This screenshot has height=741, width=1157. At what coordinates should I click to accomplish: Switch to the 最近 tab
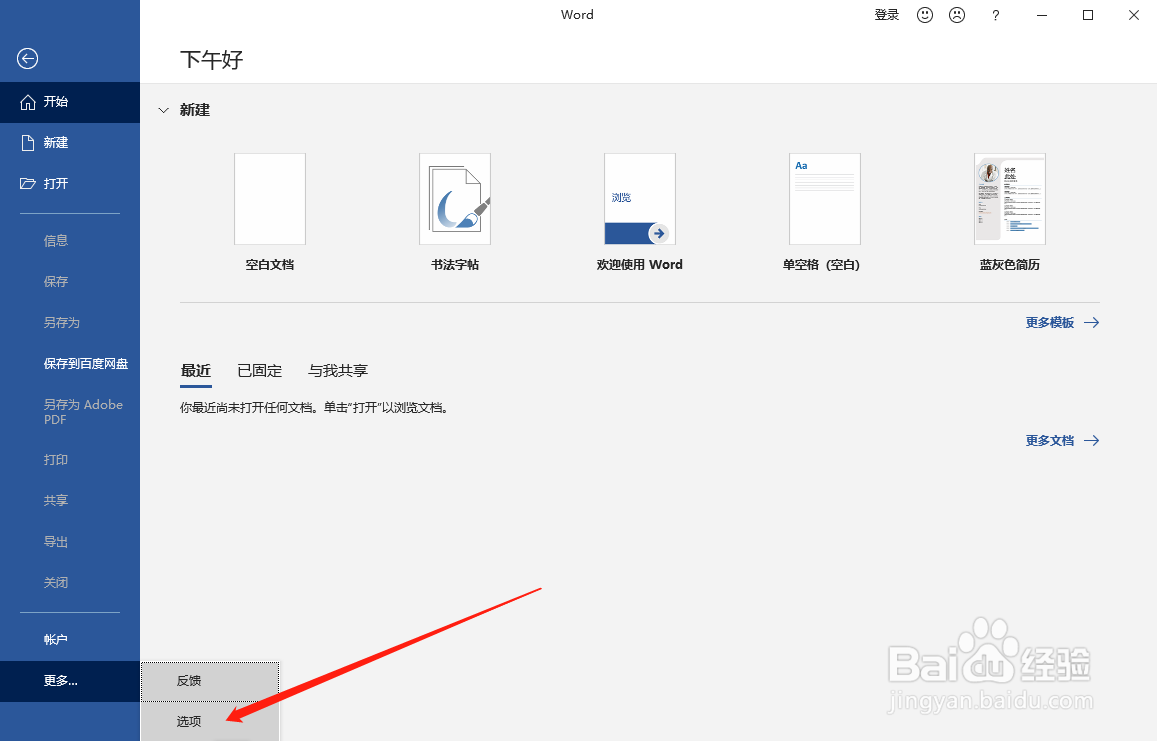click(196, 370)
